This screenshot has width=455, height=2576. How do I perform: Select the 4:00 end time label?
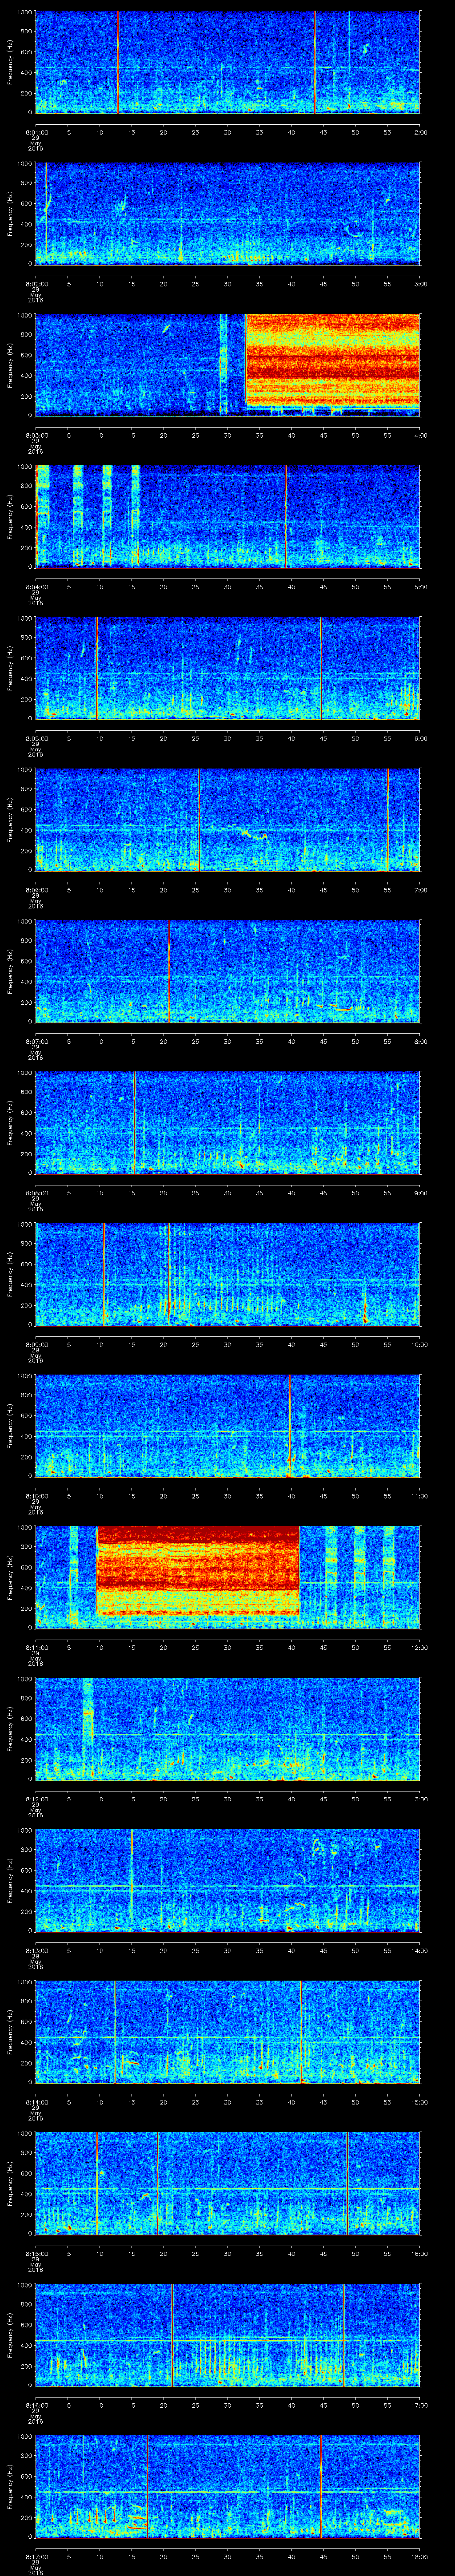coord(420,436)
